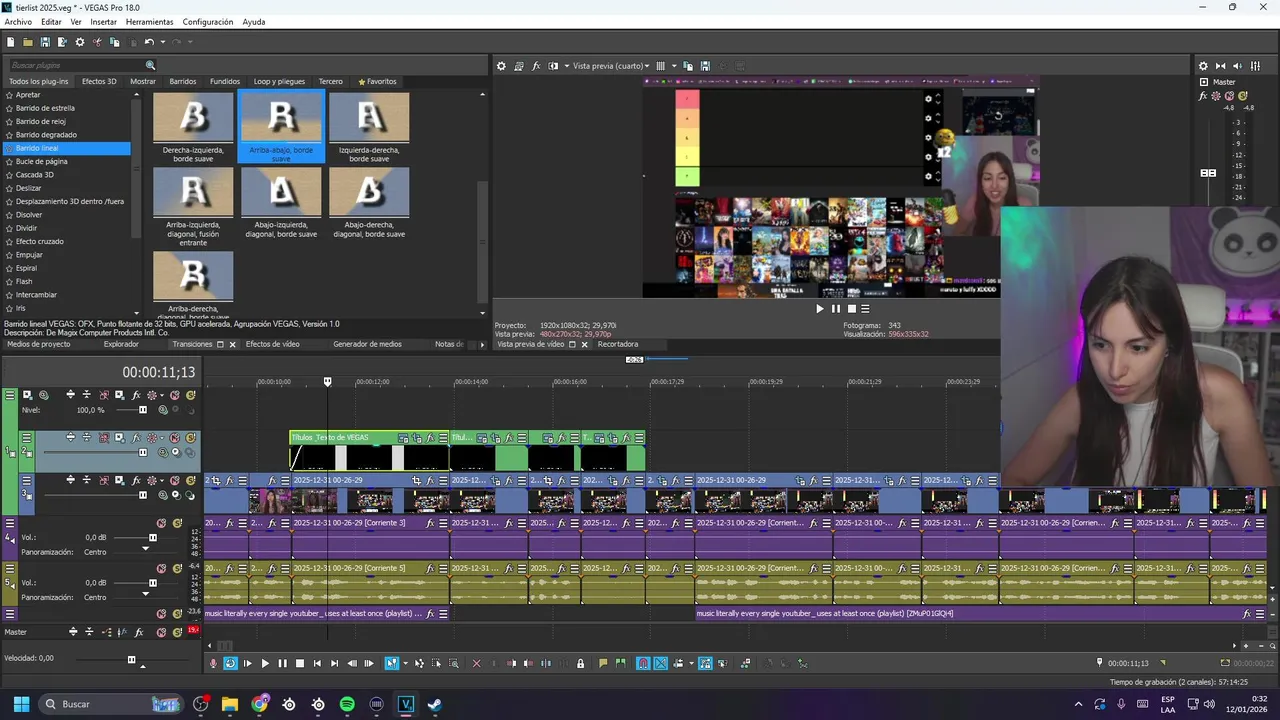The width and height of the screenshot is (1280, 720).
Task: Play the preview using monitor play button
Action: point(820,308)
